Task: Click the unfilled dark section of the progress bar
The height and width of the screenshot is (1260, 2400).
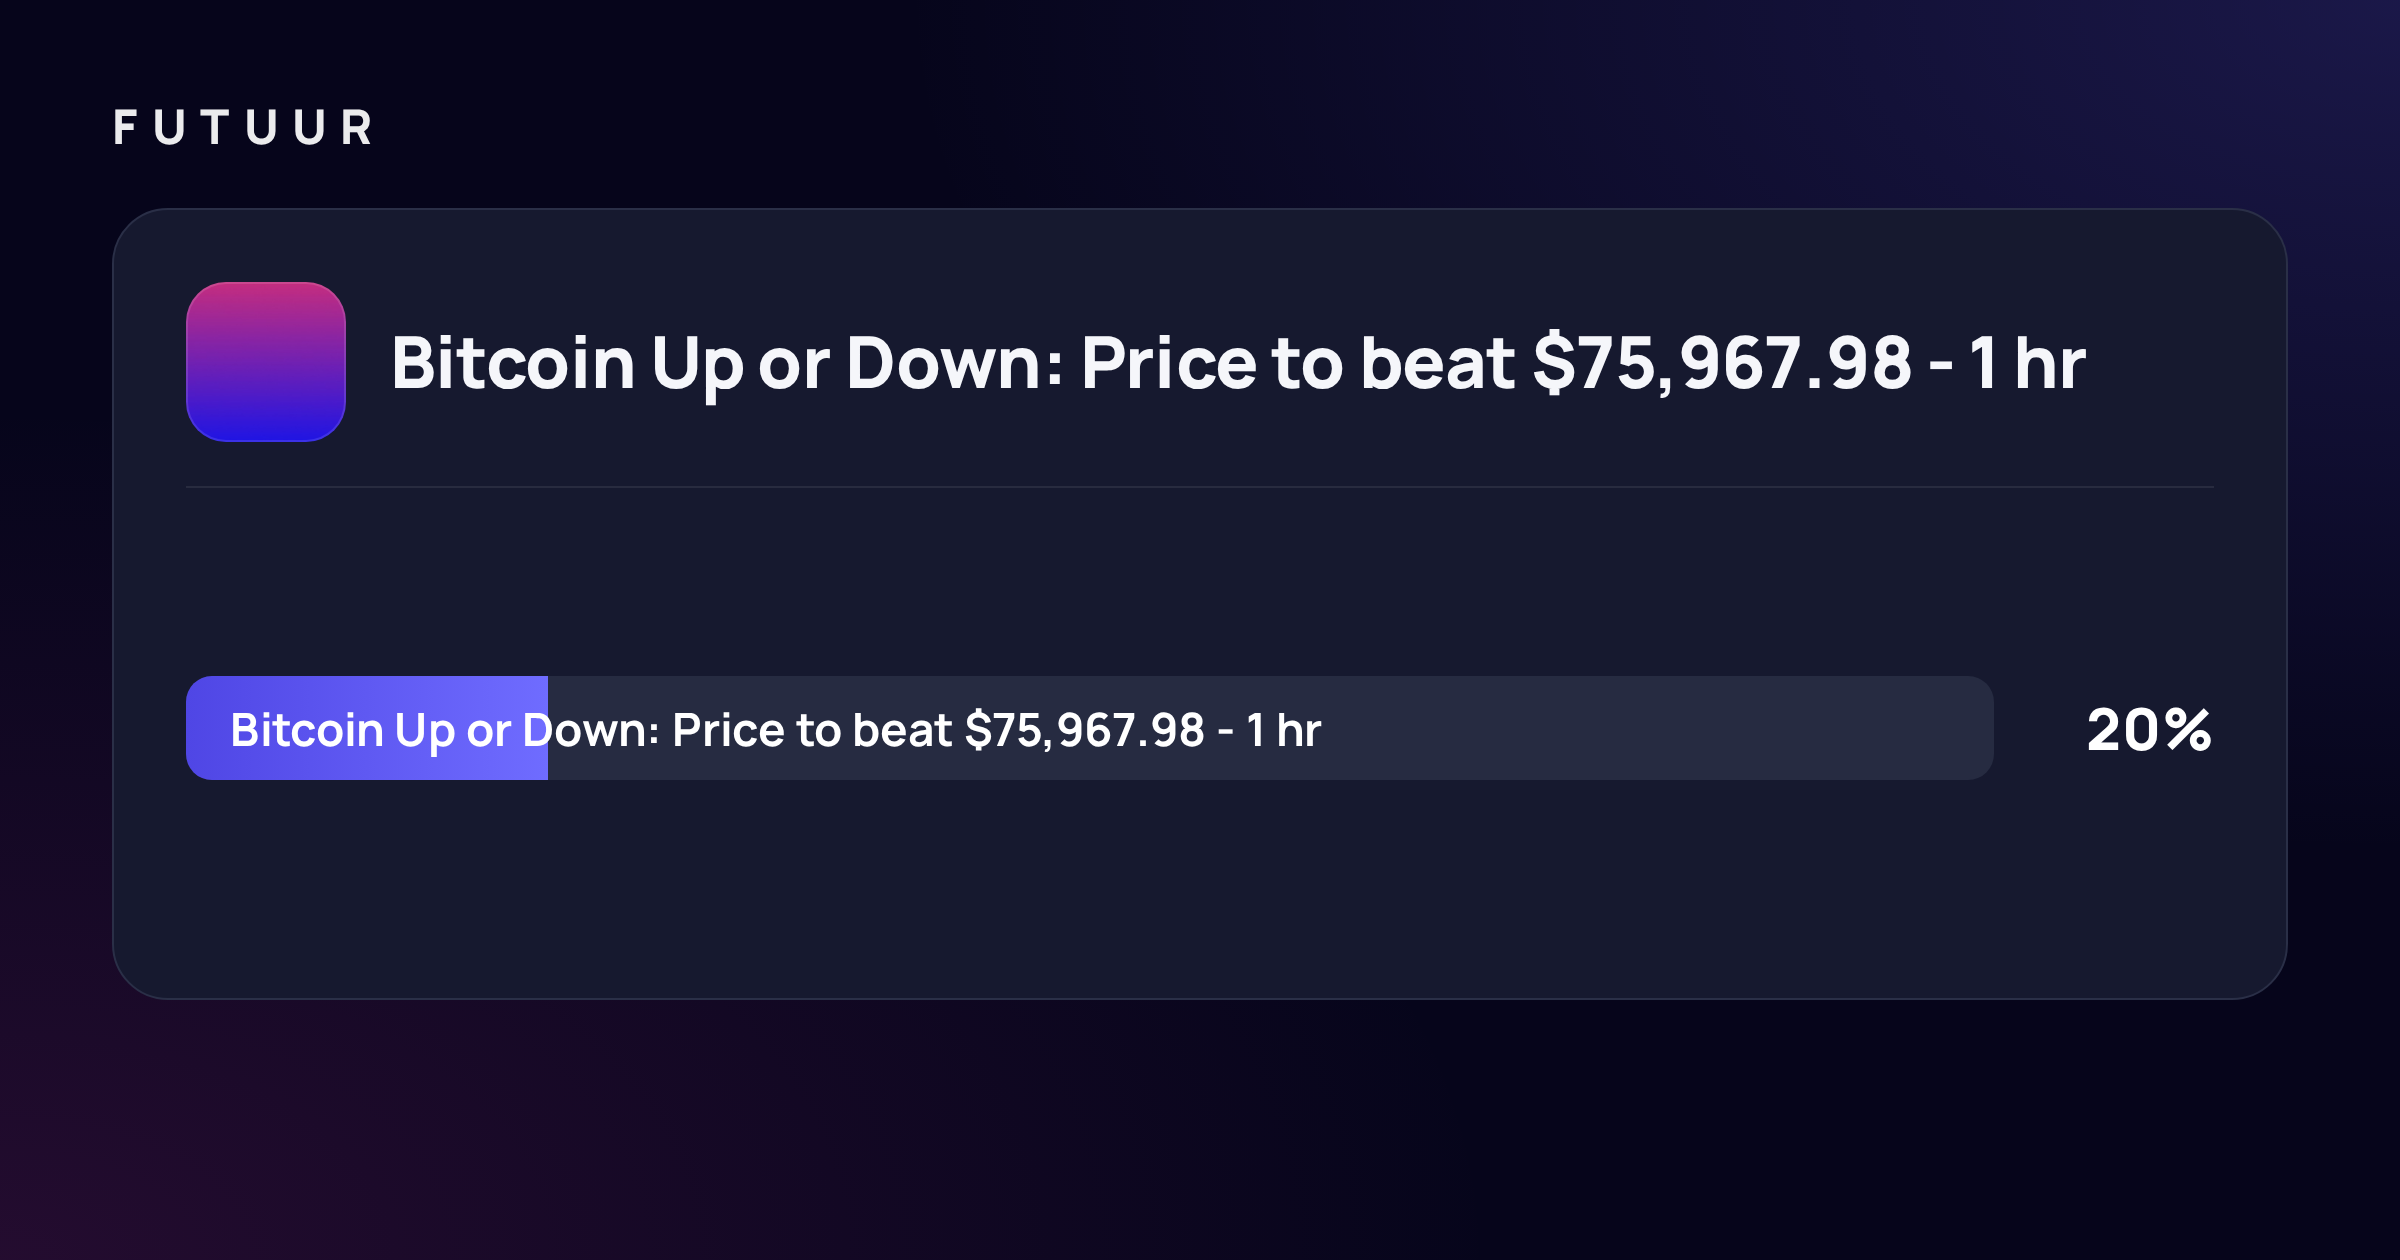Action: pos(1270,728)
